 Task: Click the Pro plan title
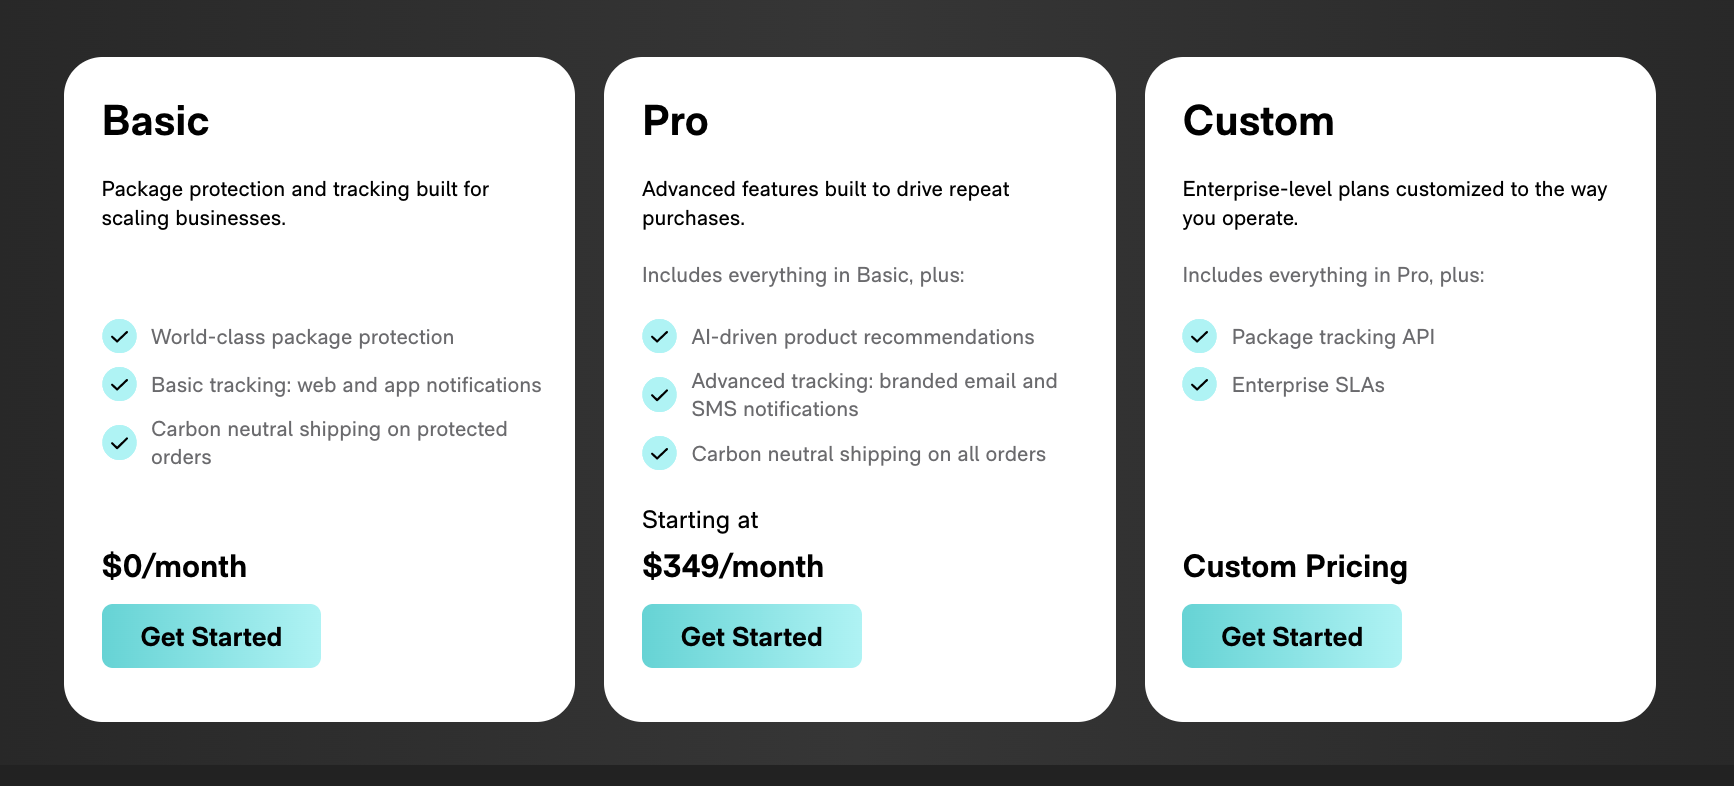(x=675, y=120)
